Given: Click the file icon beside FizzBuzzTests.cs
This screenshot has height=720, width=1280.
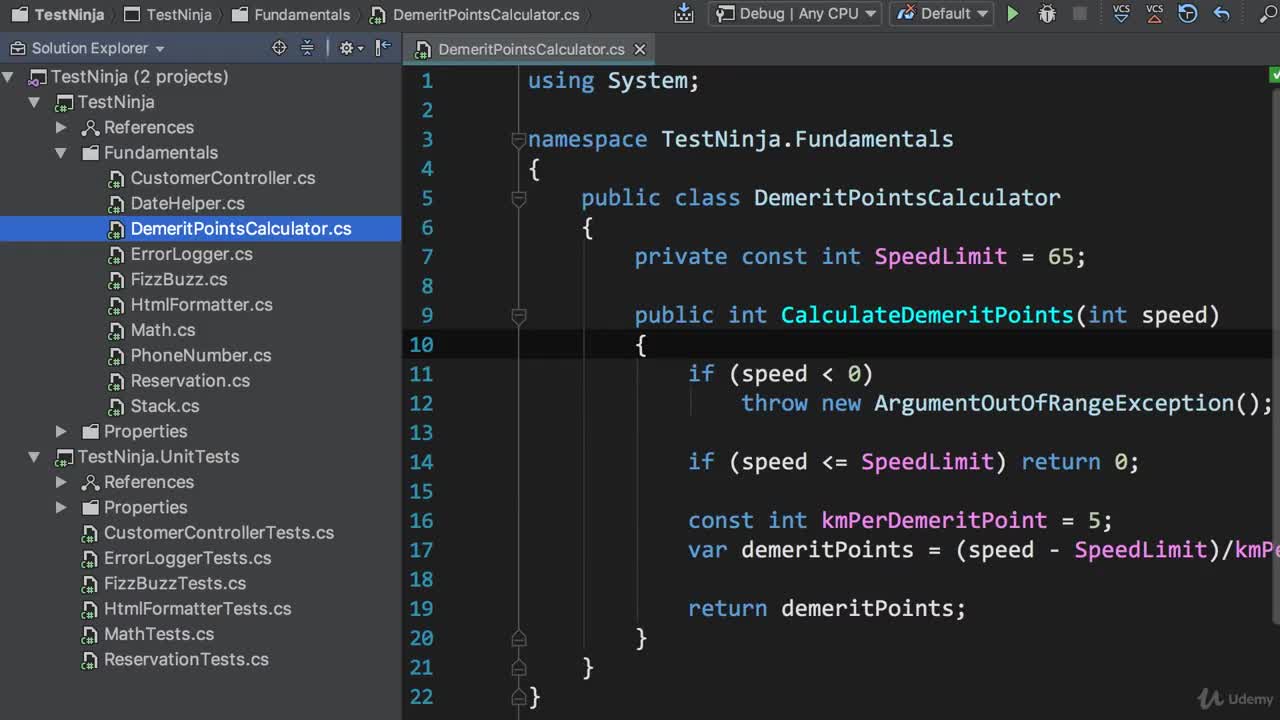Looking at the screenshot, I should coord(89,584).
